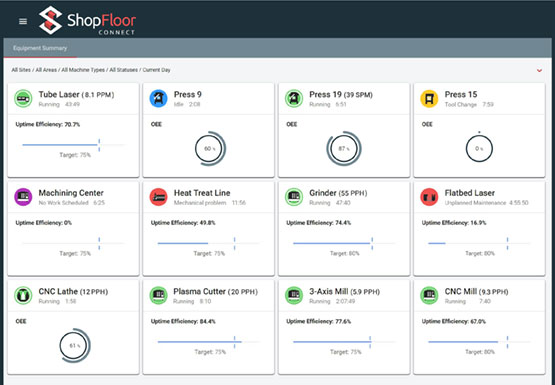Viewport: 555px width, 385px height.
Task: Click the Machining Center purple status icon
Action: pyautogui.click(x=23, y=197)
